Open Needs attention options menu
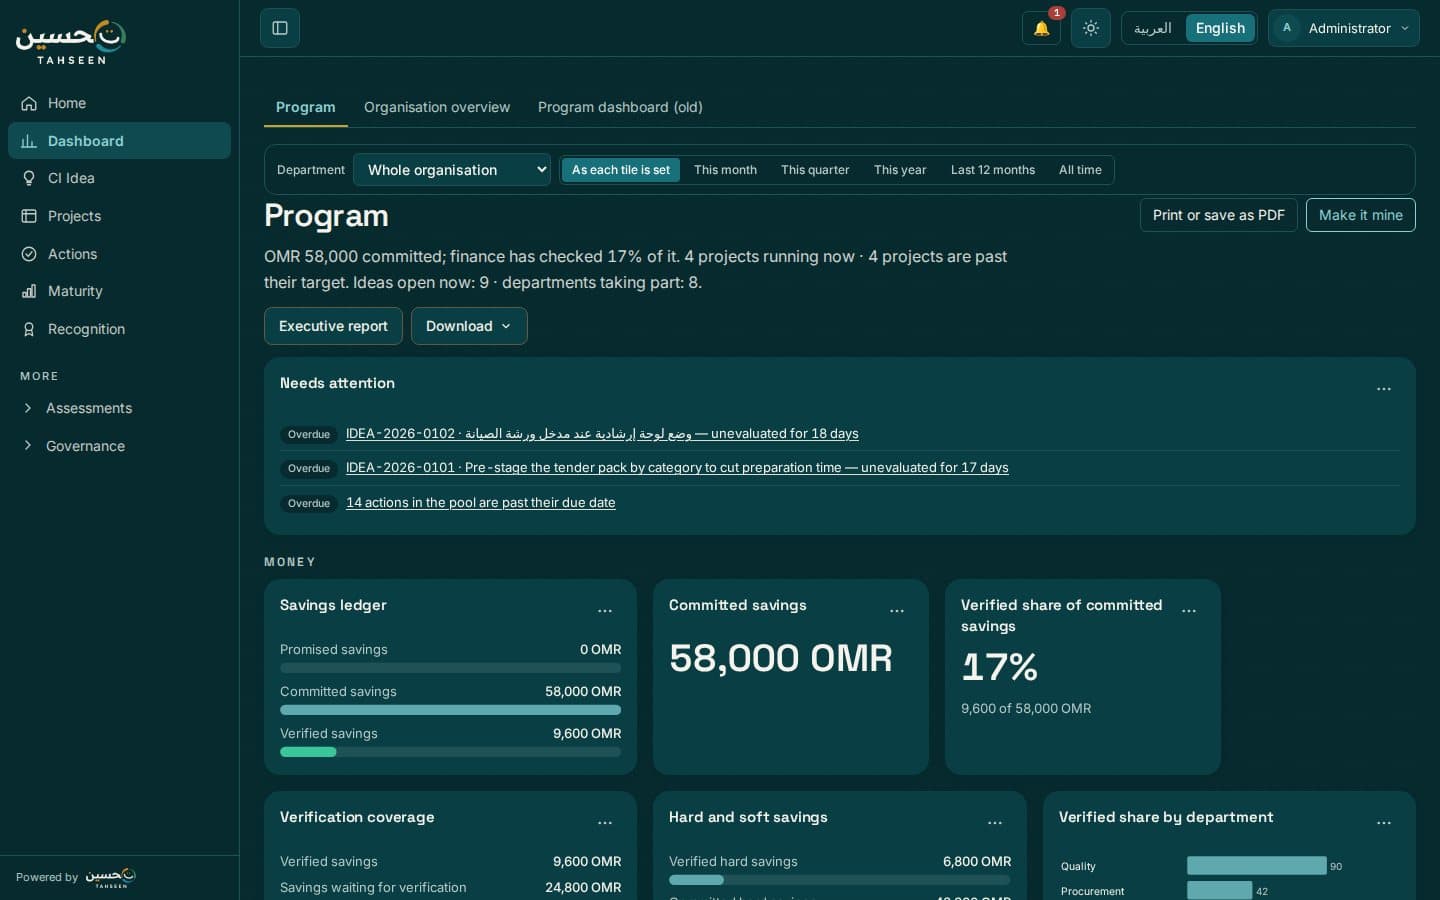 coord(1384,389)
